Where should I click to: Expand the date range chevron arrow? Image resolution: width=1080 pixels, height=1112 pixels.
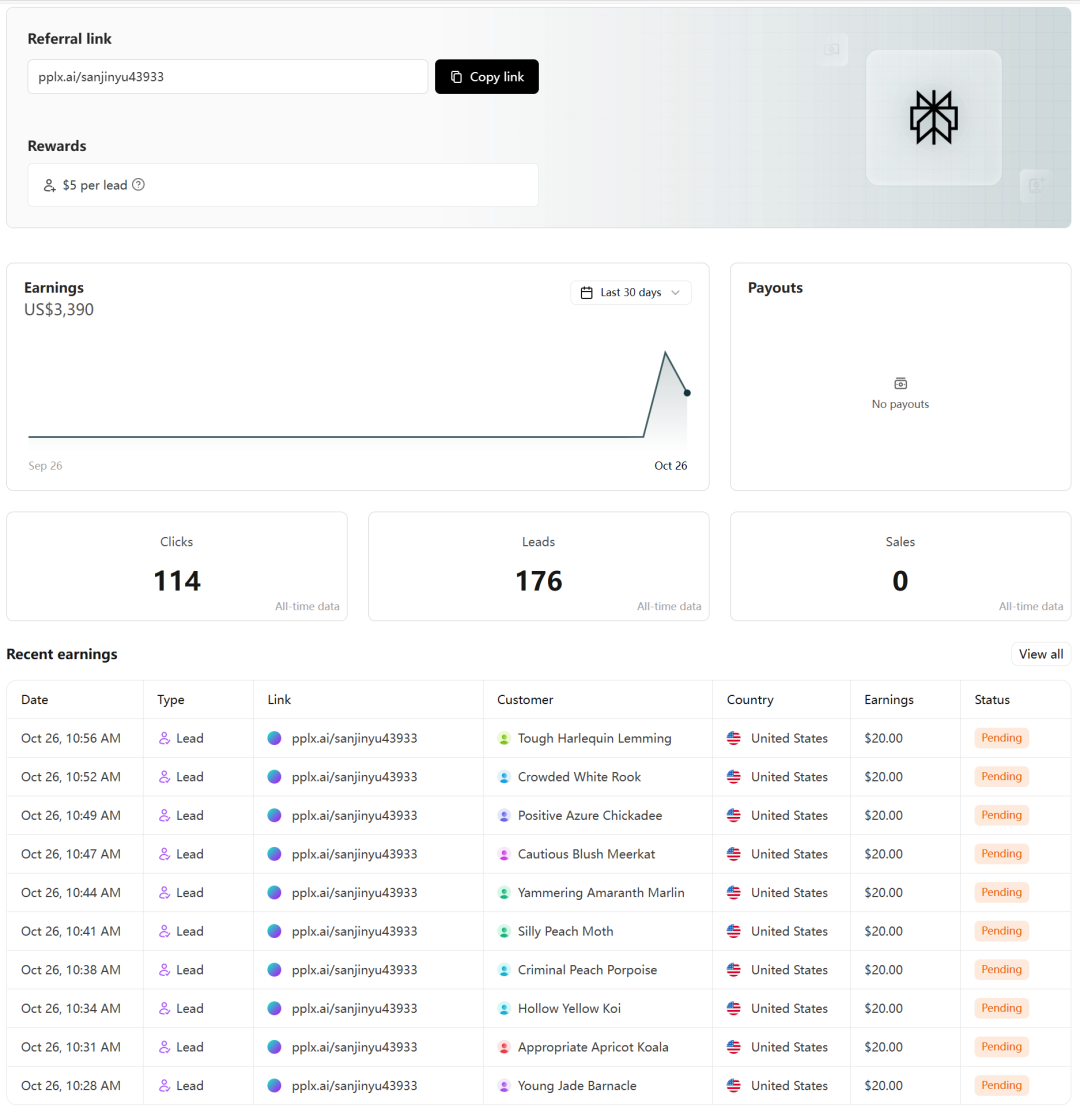675,293
